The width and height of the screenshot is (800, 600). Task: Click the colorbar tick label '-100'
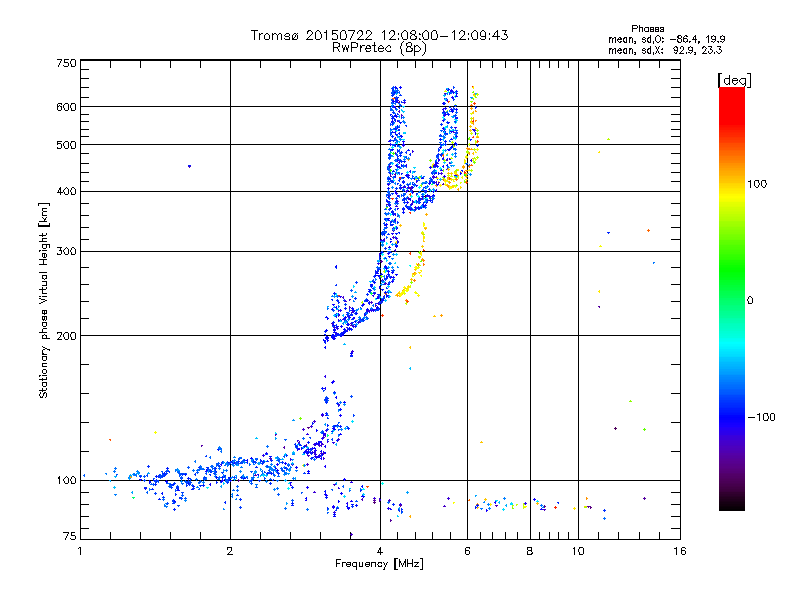pyautogui.click(x=762, y=417)
